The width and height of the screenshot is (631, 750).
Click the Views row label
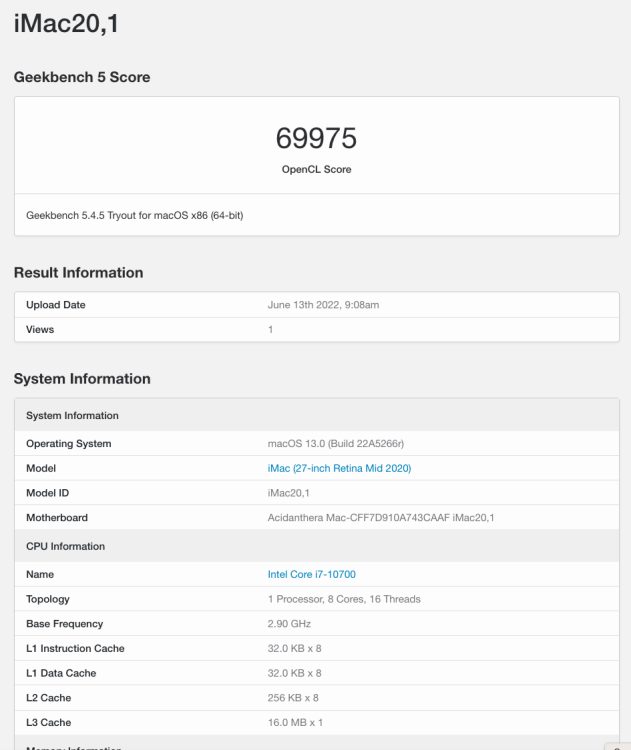tap(40, 330)
